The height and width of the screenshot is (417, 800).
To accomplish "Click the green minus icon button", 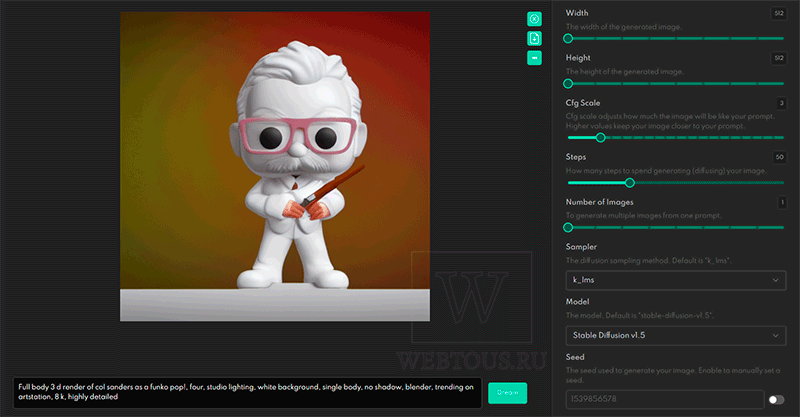I will [x=534, y=58].
